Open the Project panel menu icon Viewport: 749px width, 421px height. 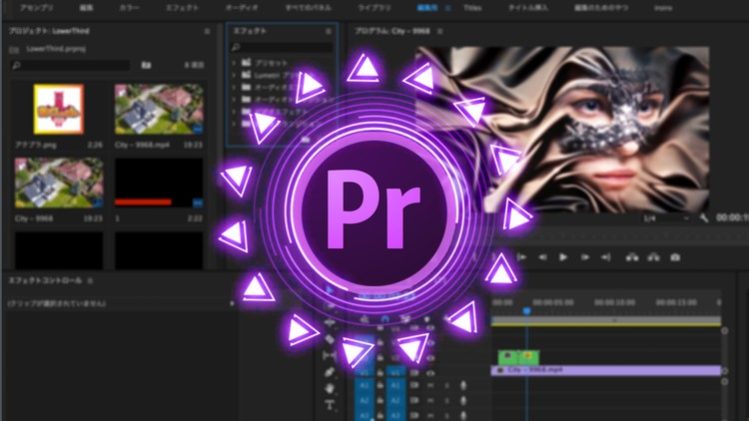coord(207,31)
